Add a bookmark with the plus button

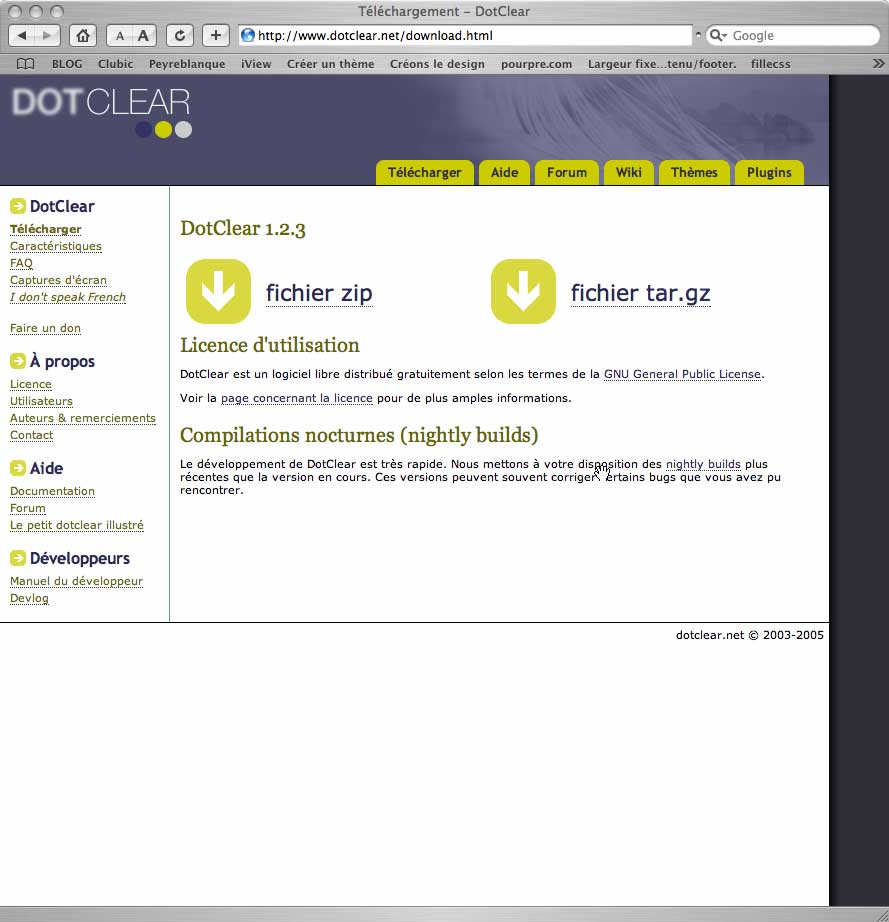coord(216,36)
